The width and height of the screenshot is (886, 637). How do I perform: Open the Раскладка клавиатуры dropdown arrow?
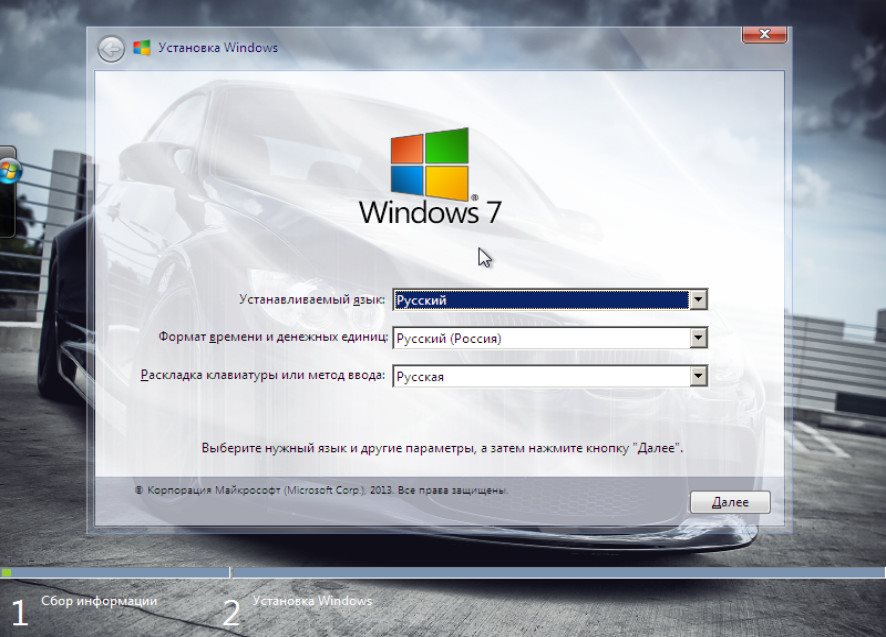pos(698,376)
